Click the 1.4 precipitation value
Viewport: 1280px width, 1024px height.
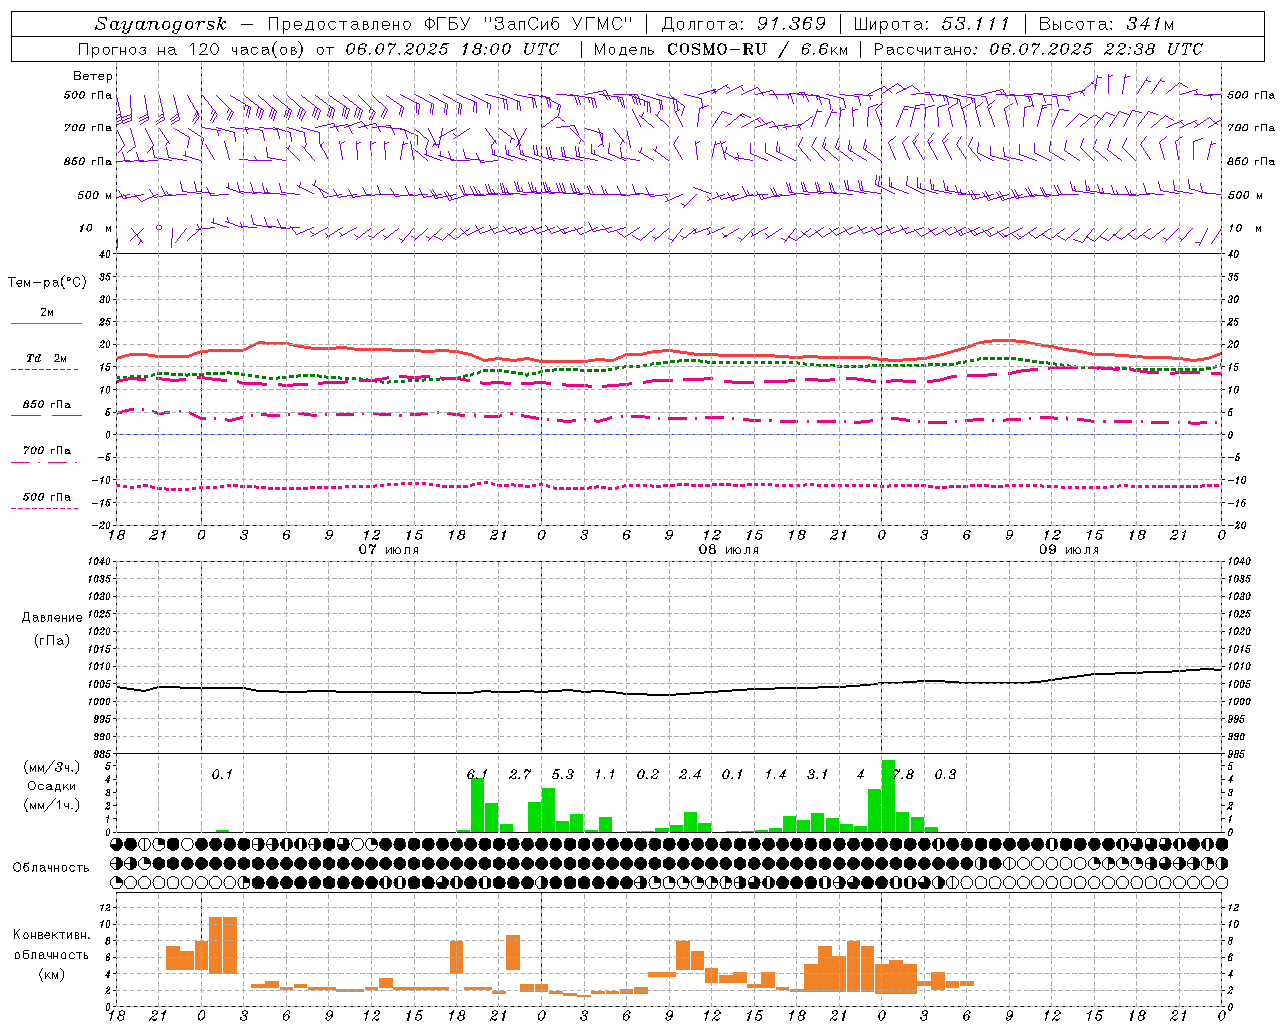click(776, 774)
